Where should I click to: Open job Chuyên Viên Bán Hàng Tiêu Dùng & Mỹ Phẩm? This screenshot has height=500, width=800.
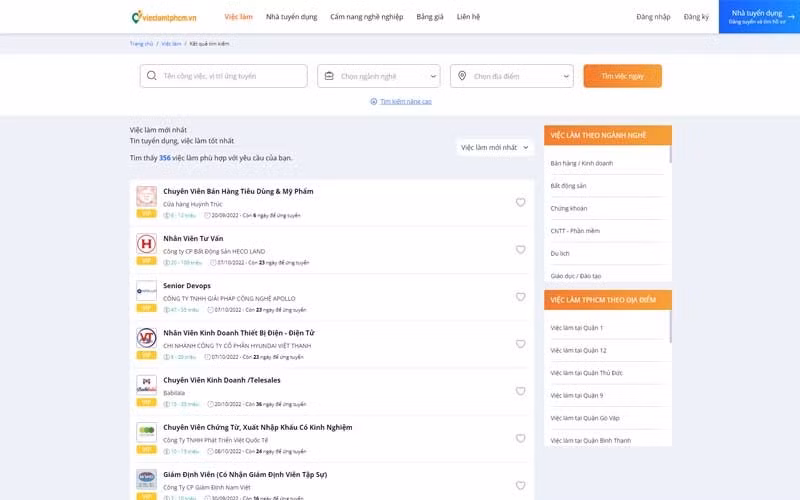coord(238,191)
